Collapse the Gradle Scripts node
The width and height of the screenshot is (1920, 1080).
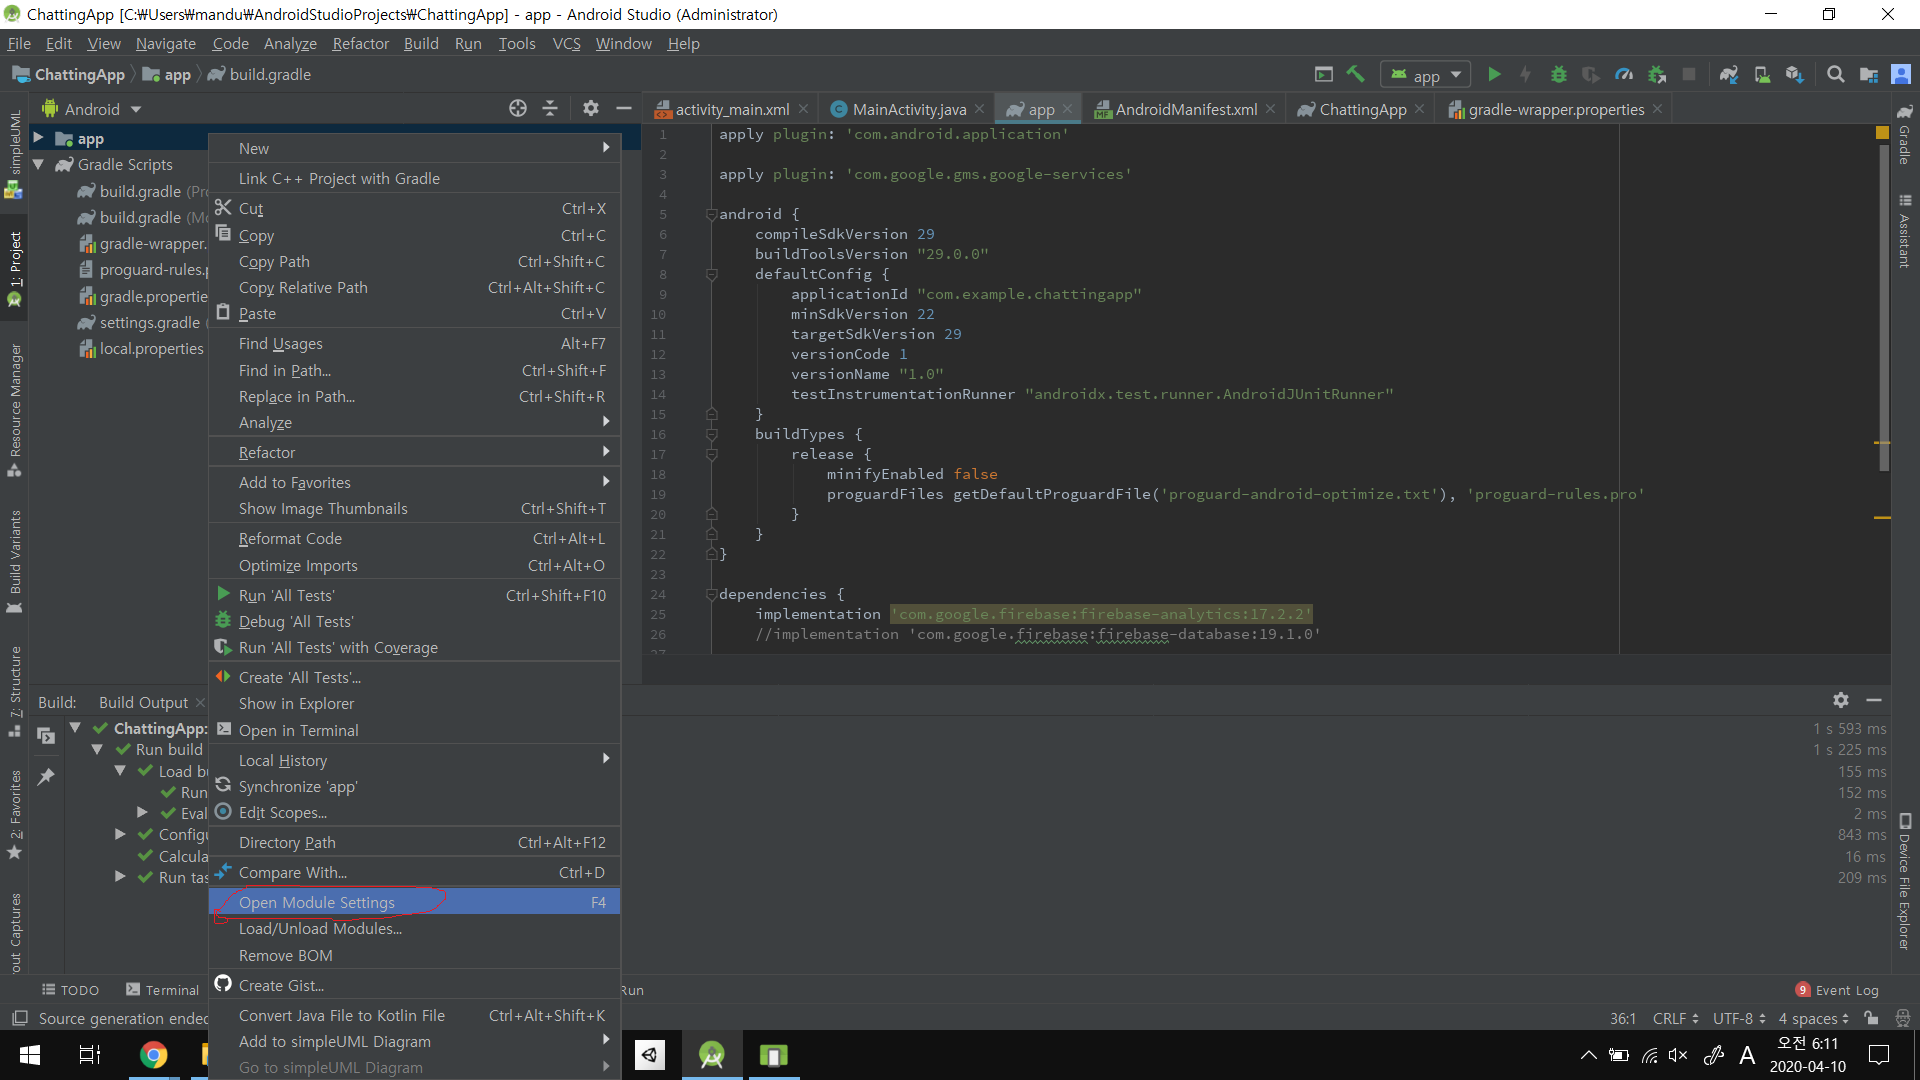point(38,164)
